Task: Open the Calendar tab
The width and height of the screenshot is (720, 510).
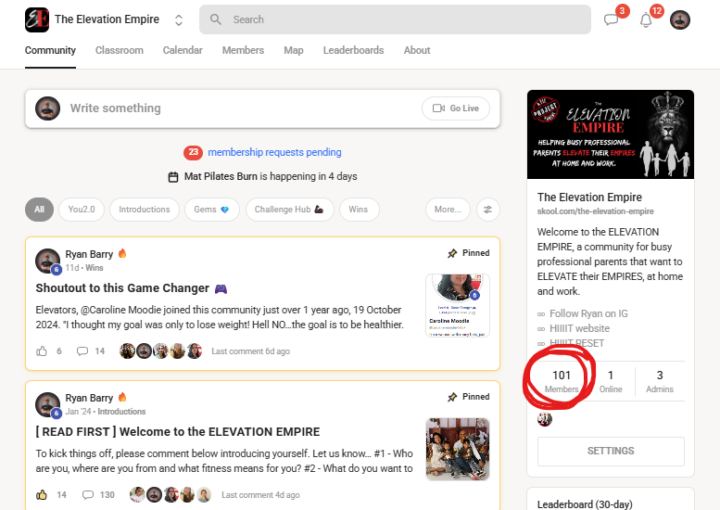Action: pyautogui.click(x=182, y=50)
